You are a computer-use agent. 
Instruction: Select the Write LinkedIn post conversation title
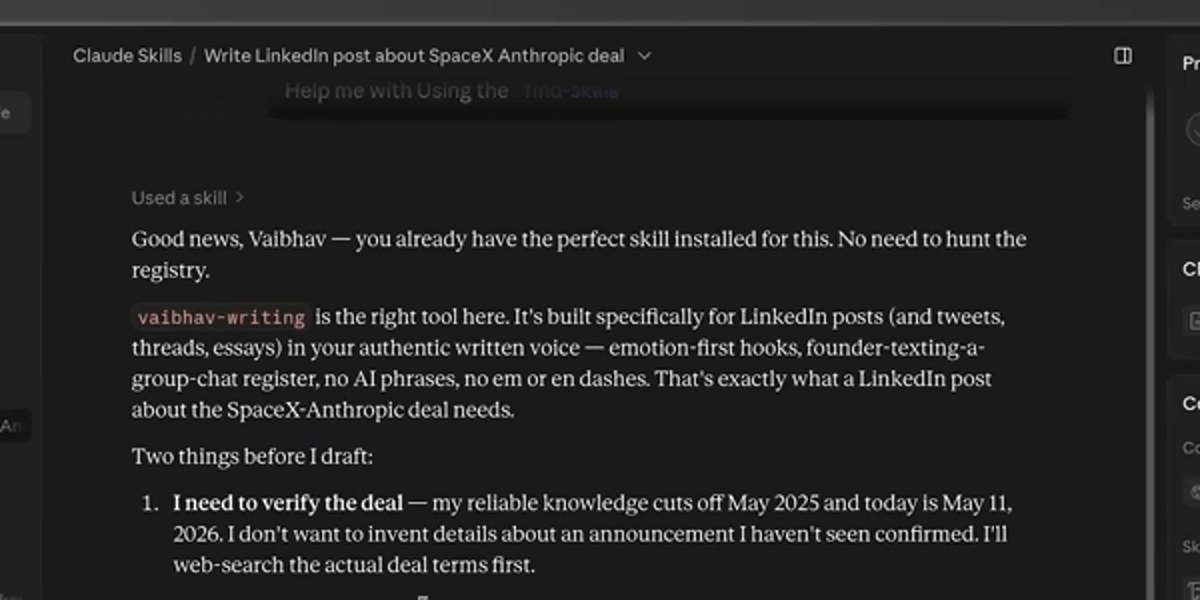point(414,56)
